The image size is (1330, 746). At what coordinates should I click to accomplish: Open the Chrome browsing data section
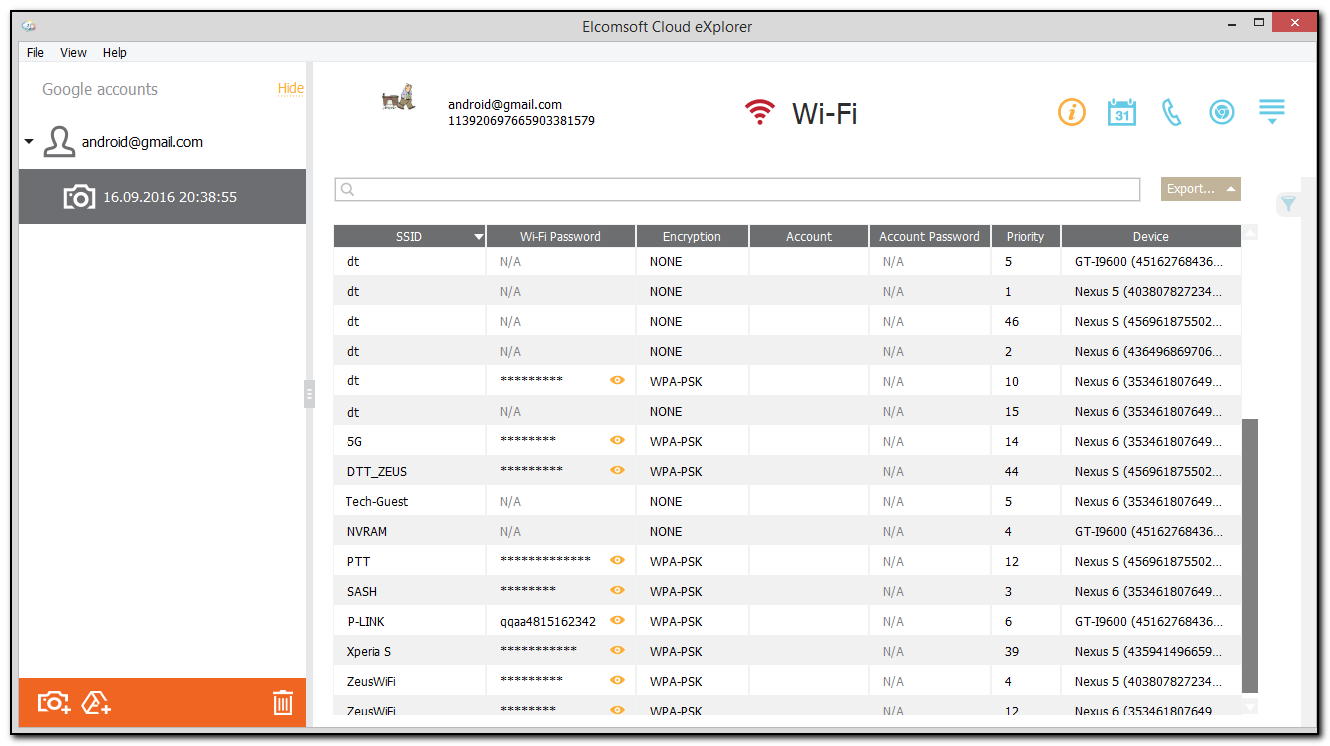(1221, 112)
